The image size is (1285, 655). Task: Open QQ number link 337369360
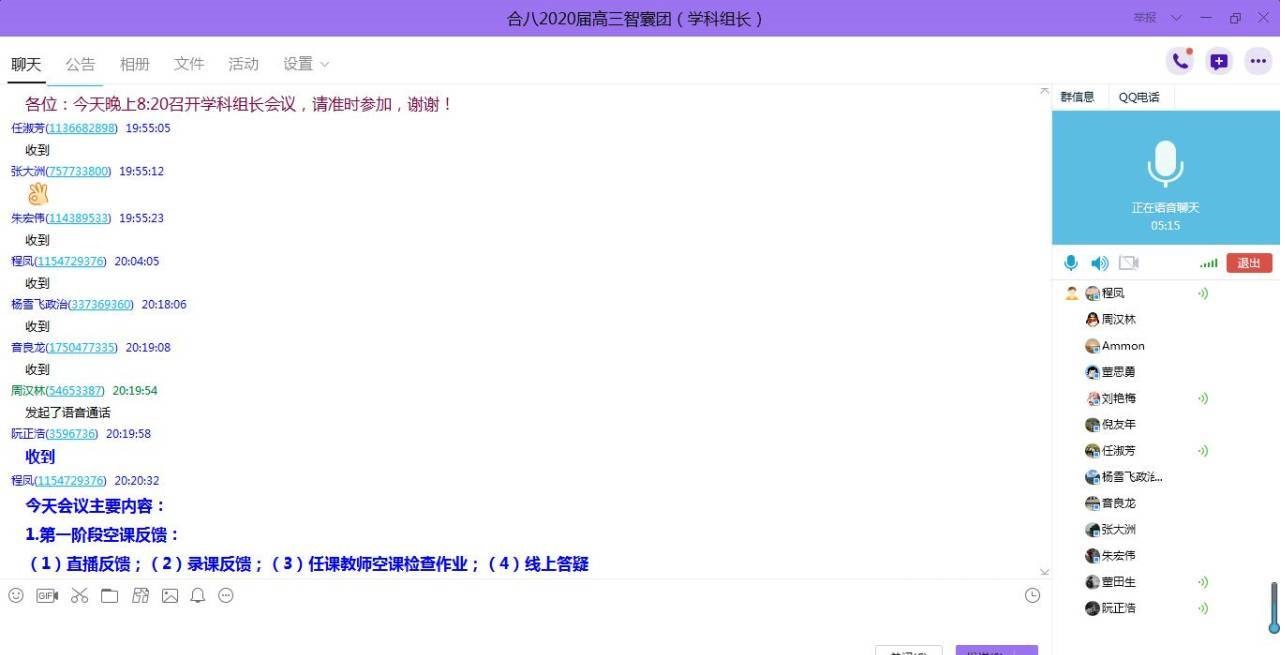pos(101,304)
